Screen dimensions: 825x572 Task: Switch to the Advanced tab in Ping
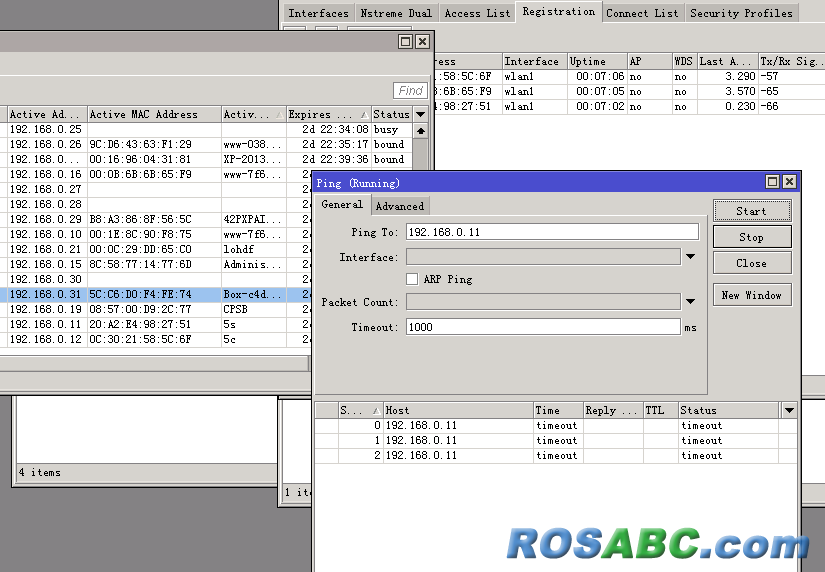pos(400,206)
